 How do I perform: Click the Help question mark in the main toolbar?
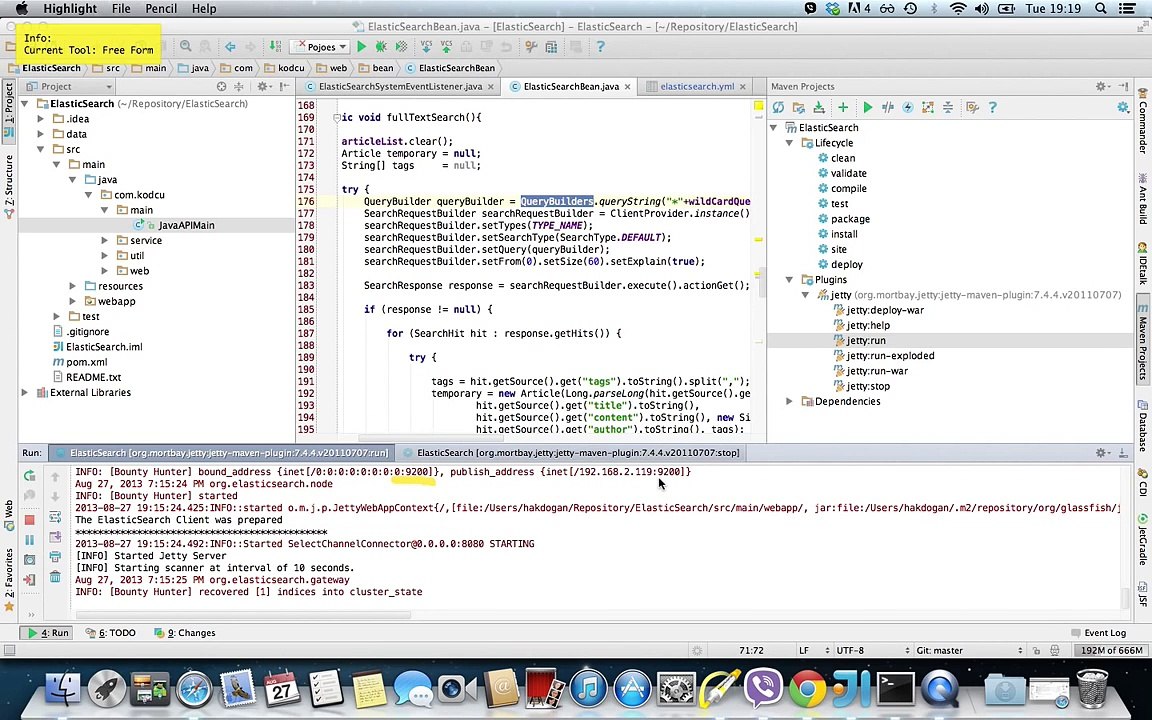click(x=600, y=47)
